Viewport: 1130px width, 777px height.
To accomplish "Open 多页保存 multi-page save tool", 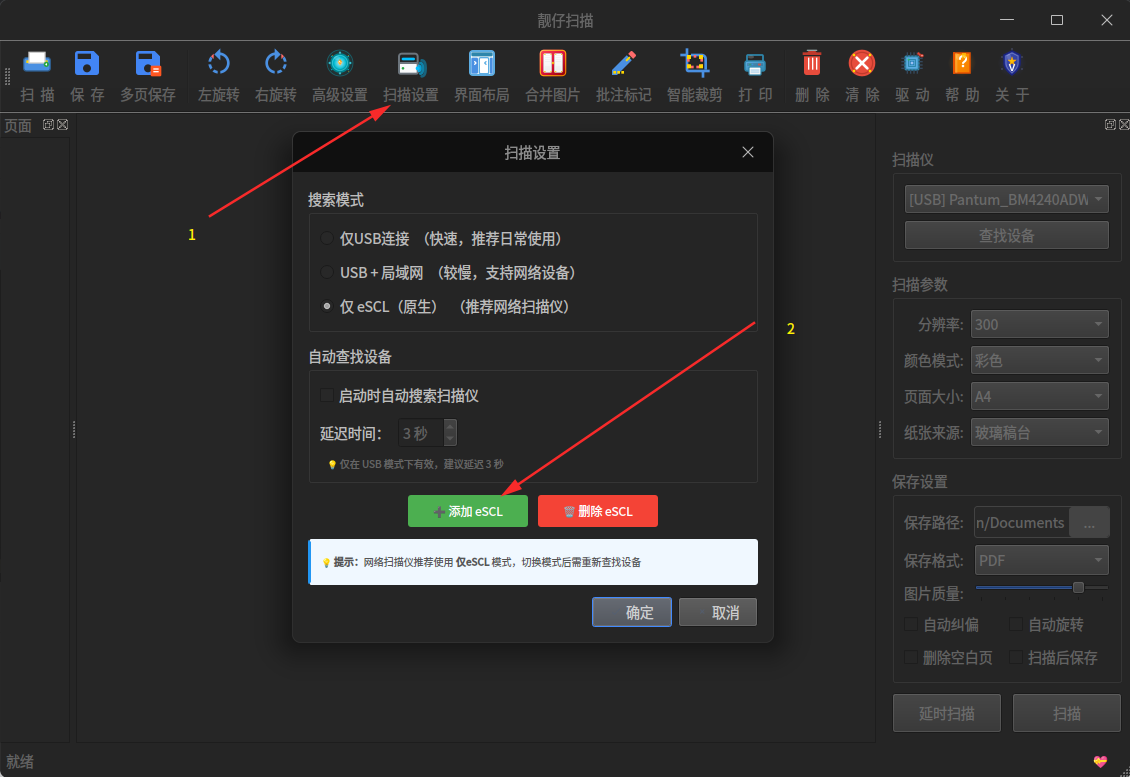I will [148, 63].
